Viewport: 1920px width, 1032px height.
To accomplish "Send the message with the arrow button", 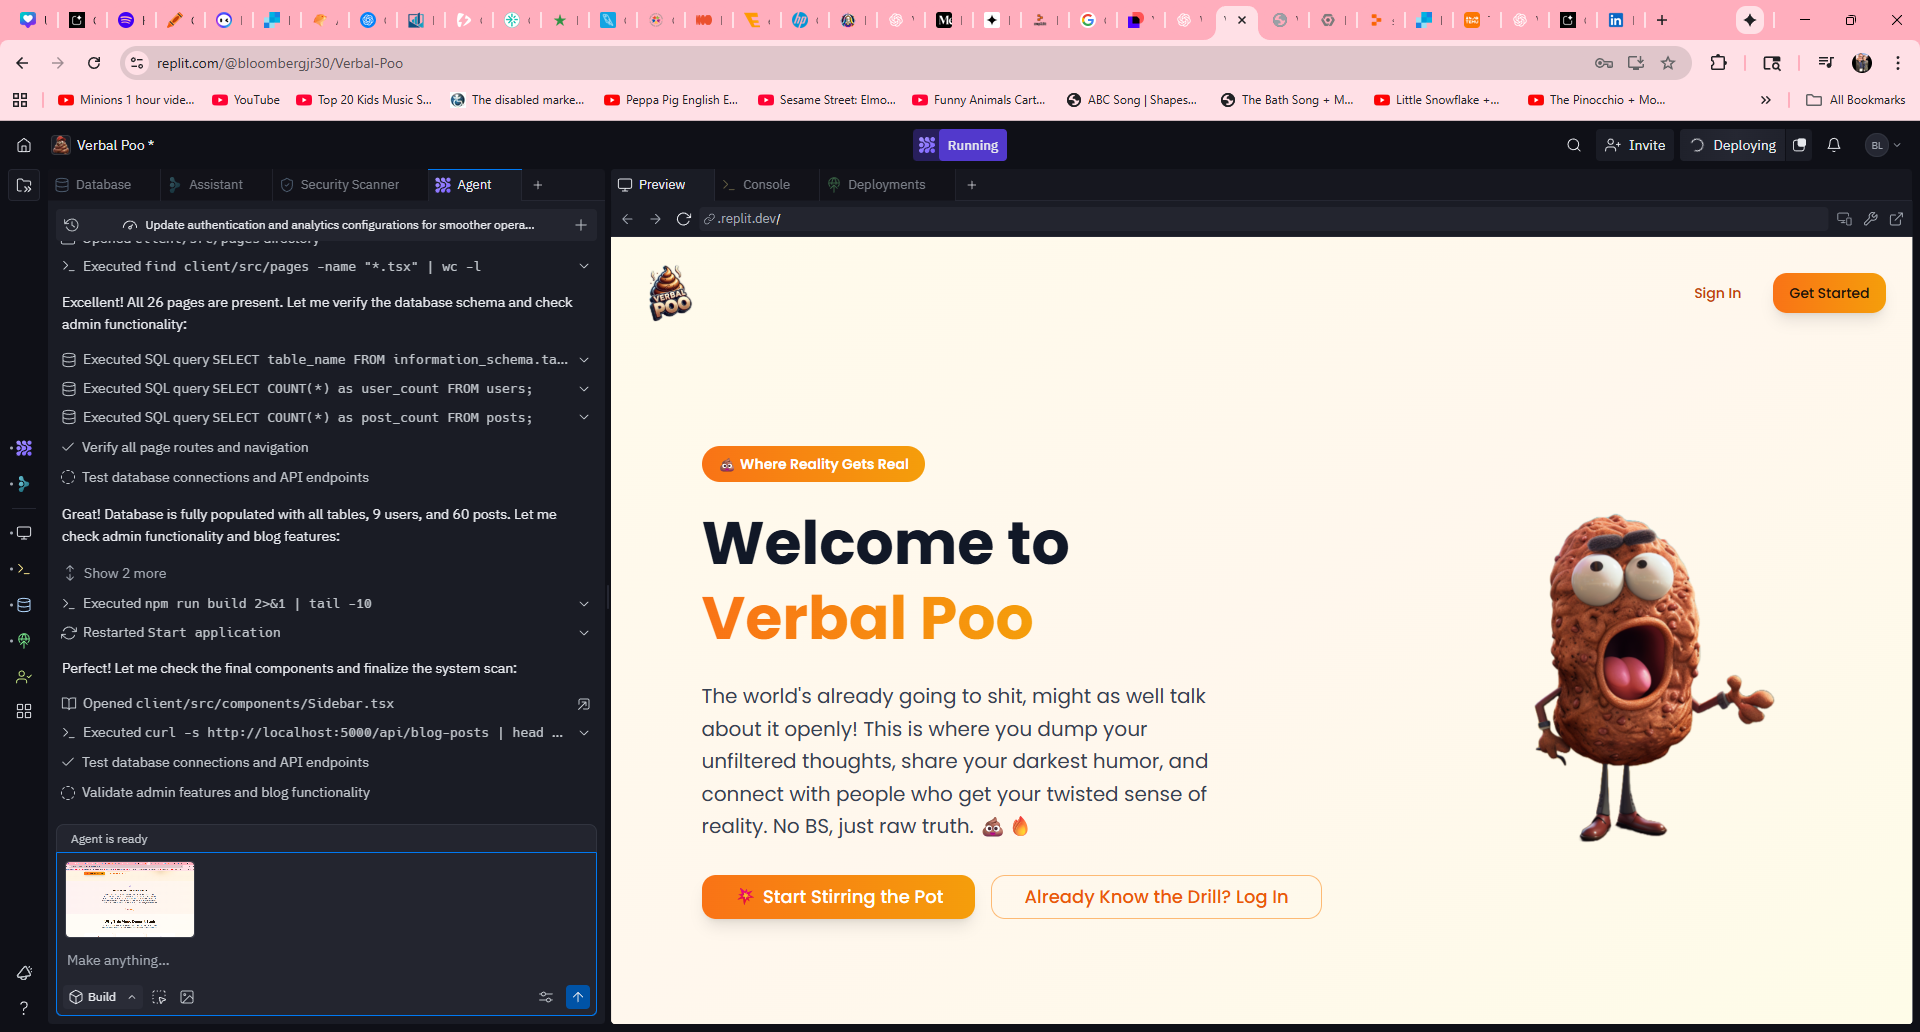I will [x=578, y=997].
